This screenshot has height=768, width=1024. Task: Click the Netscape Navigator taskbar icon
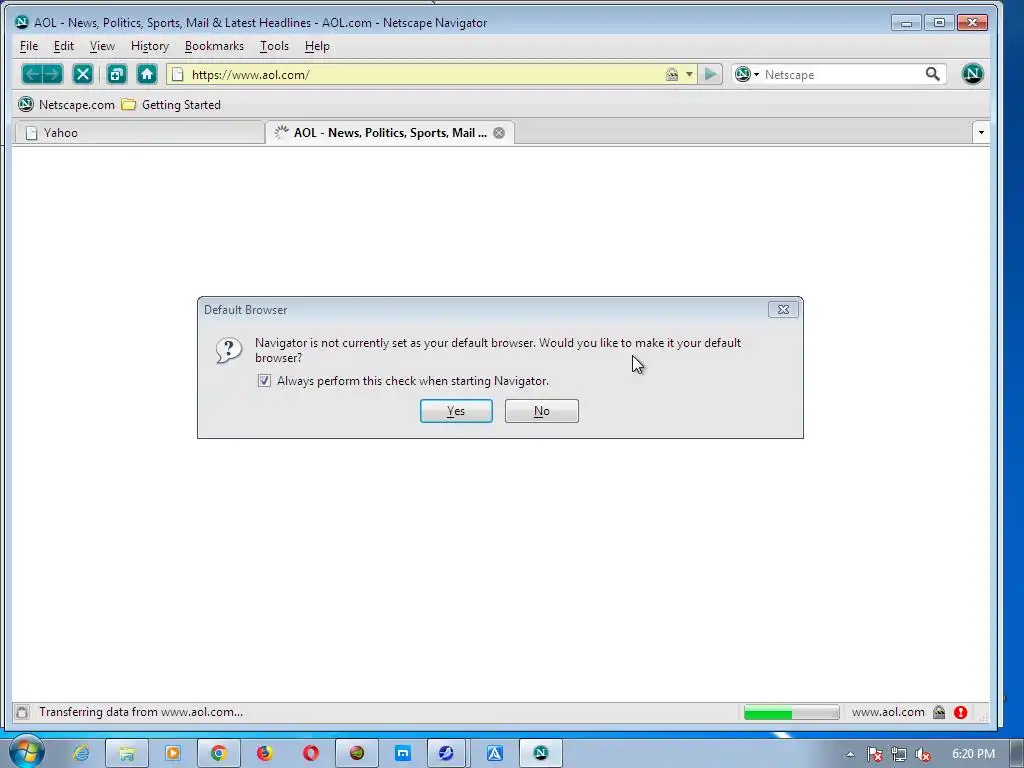pos(541,753)
